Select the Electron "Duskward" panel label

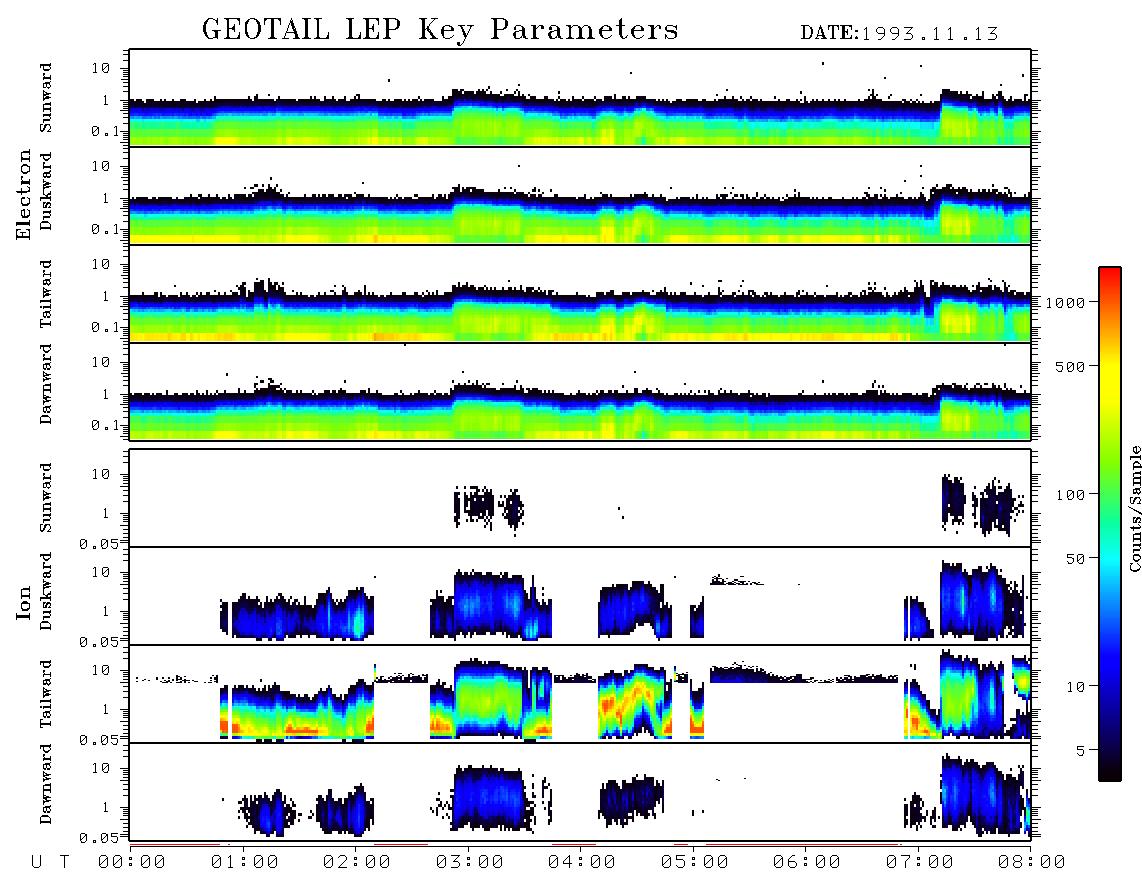[x=46, y=191]
